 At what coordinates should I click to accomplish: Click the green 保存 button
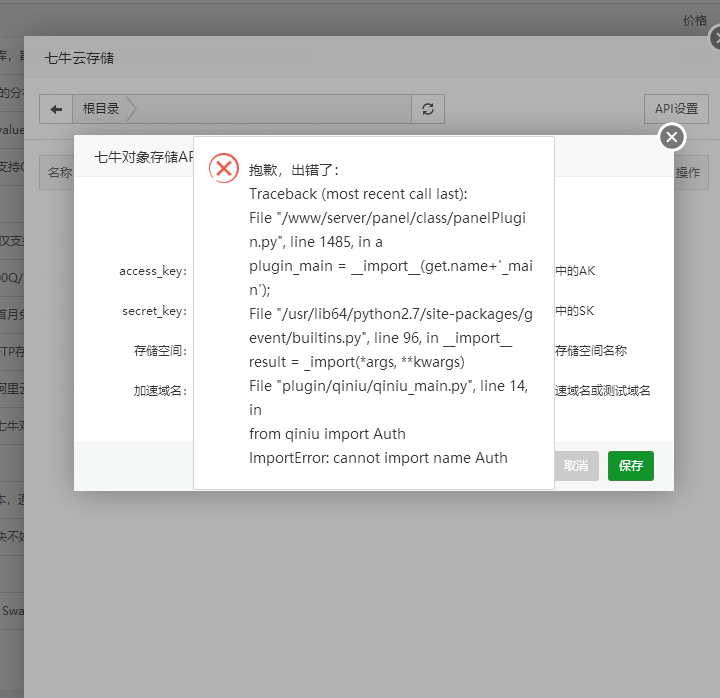[630, 466]
